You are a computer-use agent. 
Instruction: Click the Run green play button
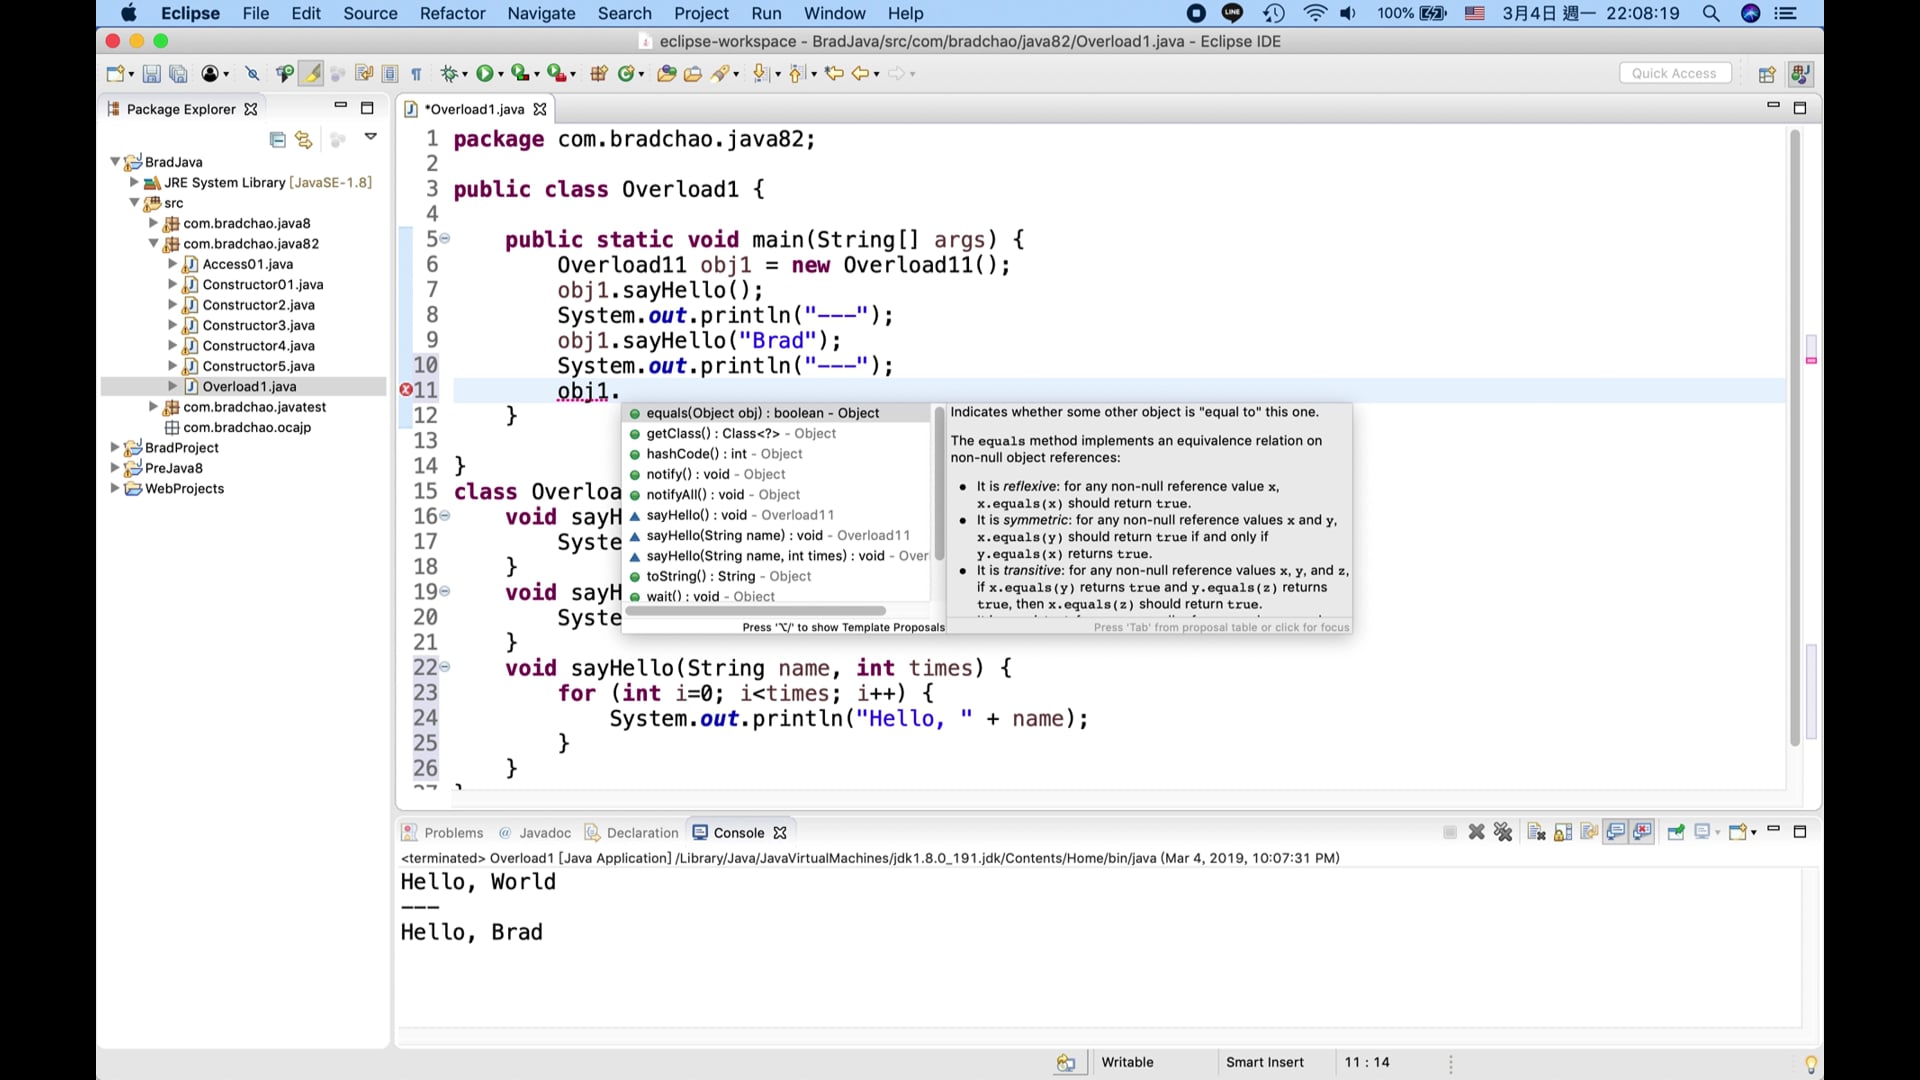[485, 73]
